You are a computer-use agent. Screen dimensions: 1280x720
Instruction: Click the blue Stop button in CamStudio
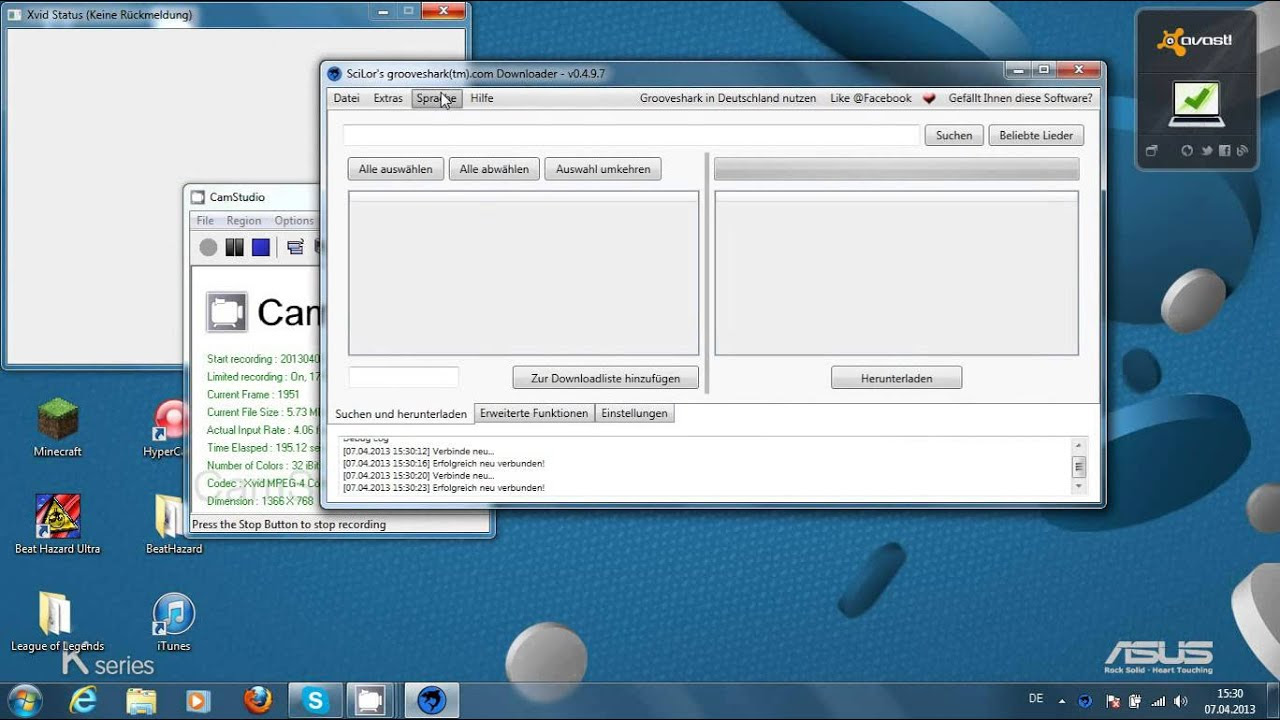260,247
